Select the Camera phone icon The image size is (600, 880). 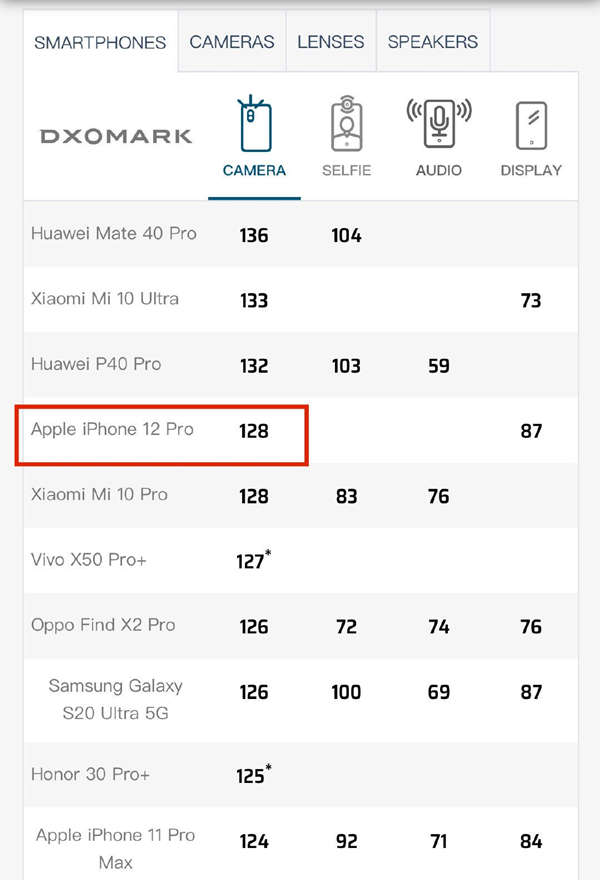click(x=254, y=123)
